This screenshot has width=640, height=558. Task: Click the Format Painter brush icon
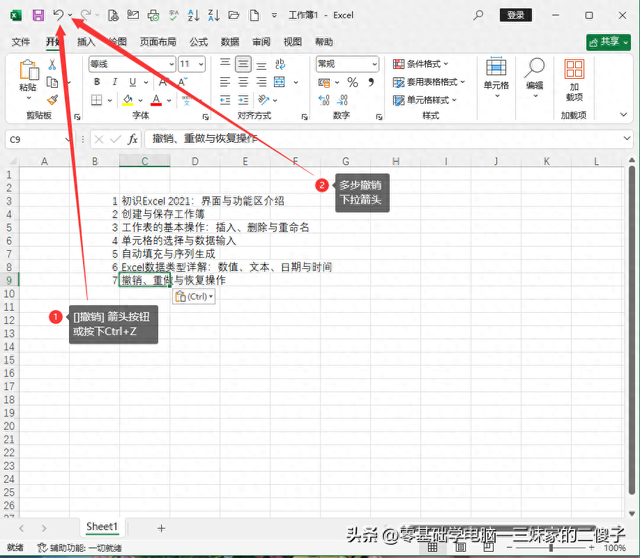[52, 100]
